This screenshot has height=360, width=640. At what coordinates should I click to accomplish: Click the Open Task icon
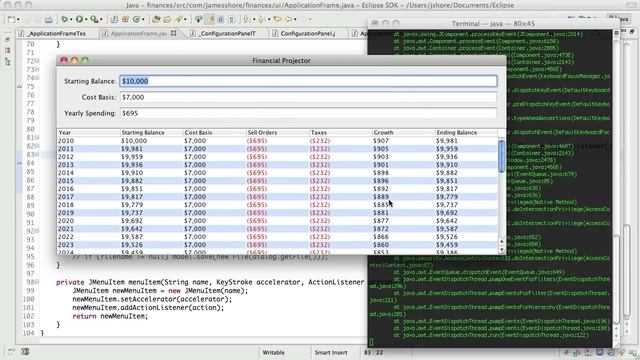pyautogui.click(x=167, y=19)
